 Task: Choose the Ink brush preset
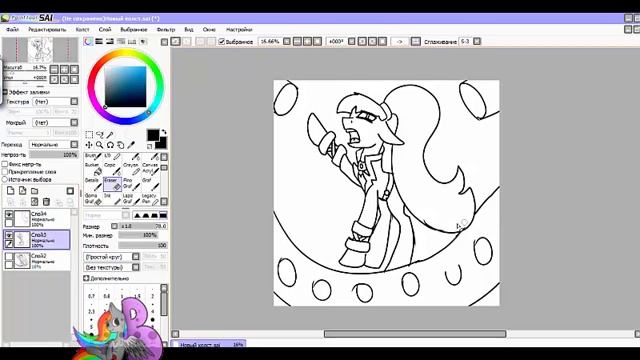[112, 199]
